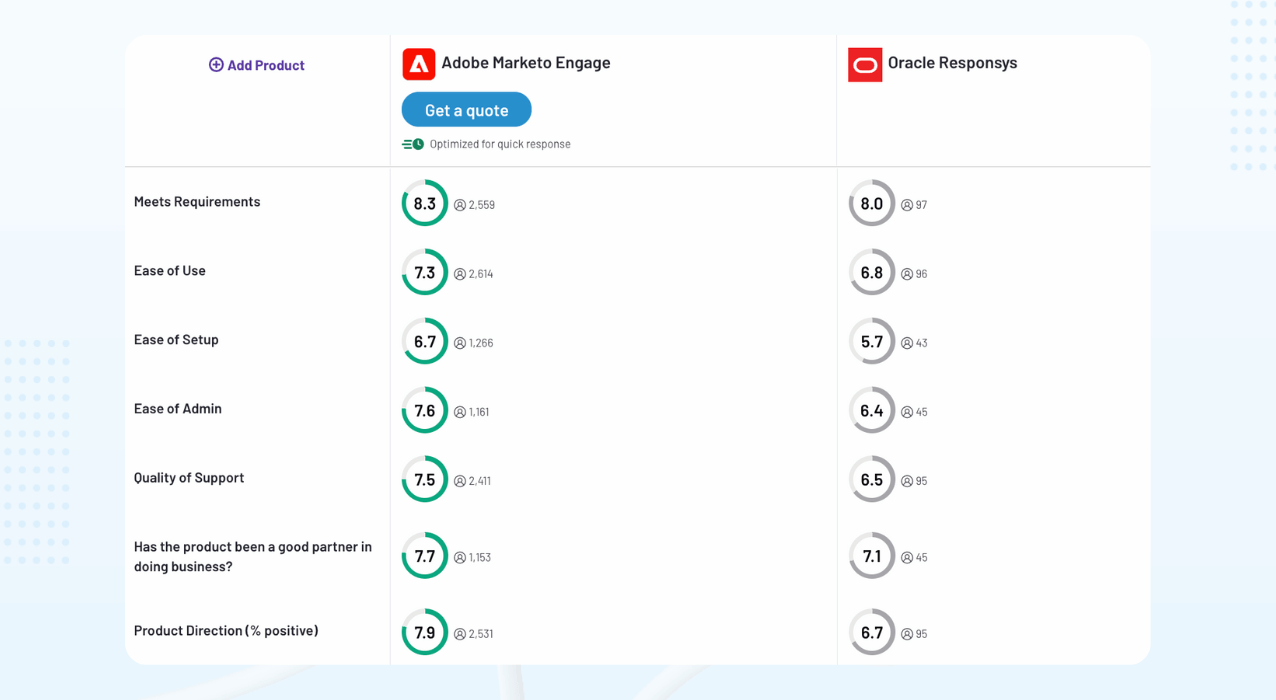Viewport: 1276px width, 700px height.
Task: Click Oracle's 8.0 Meets Requirements score ring
Action: tap(872, 203)
